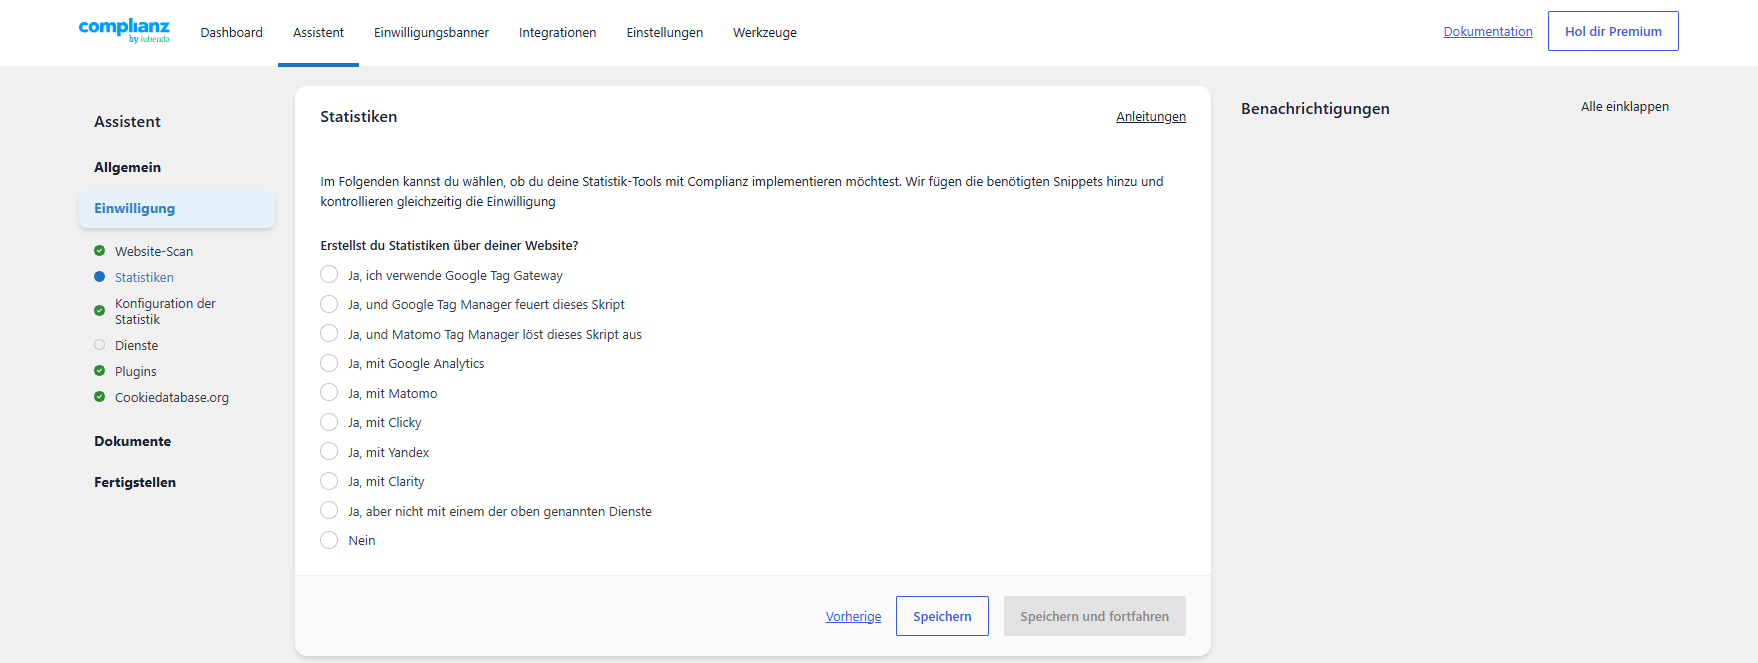The image size is (1758, 663).
Task: Choose 'Ja, mit Google Analytics' option
Action: tap(329, 363)
